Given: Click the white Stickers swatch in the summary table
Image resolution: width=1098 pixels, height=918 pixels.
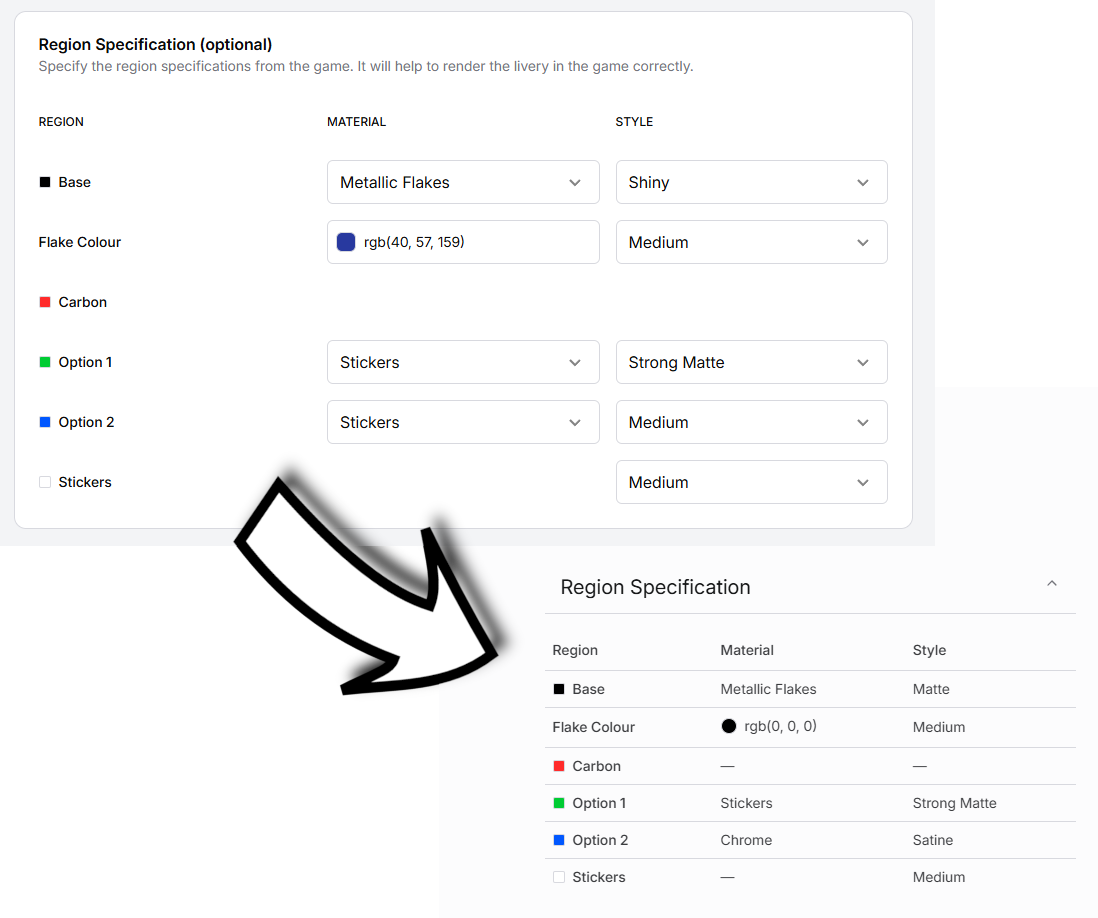Looking at the screenshot, I should [x=559, y=877].
